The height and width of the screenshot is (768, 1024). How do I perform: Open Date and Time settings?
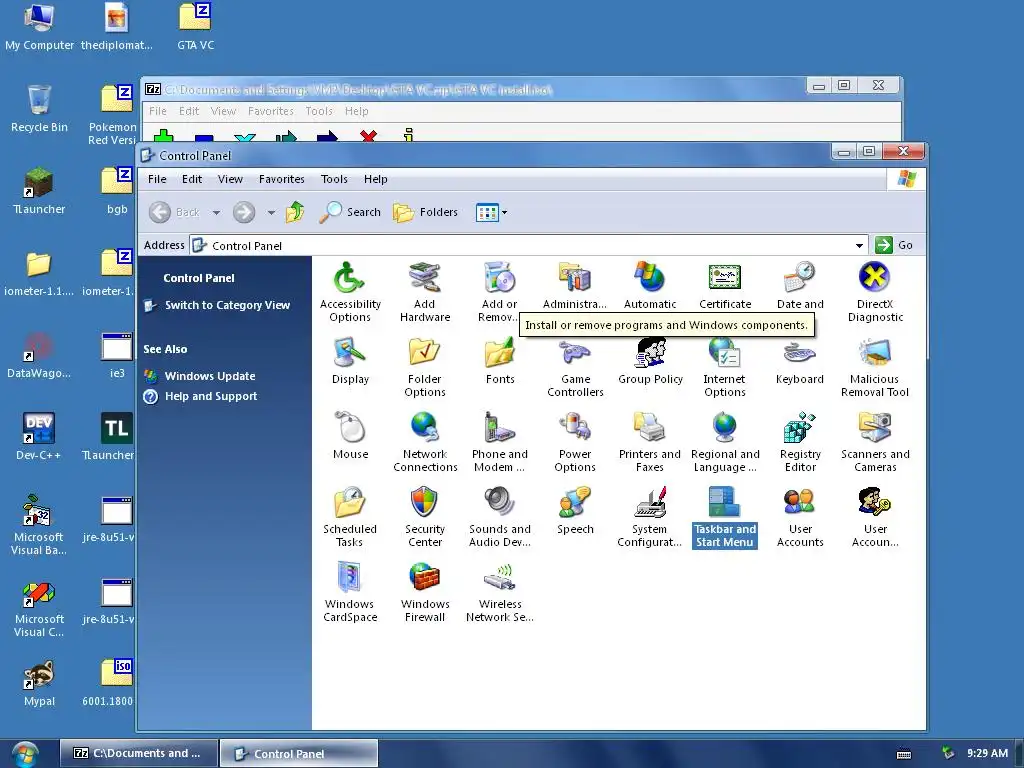[800, 285]
